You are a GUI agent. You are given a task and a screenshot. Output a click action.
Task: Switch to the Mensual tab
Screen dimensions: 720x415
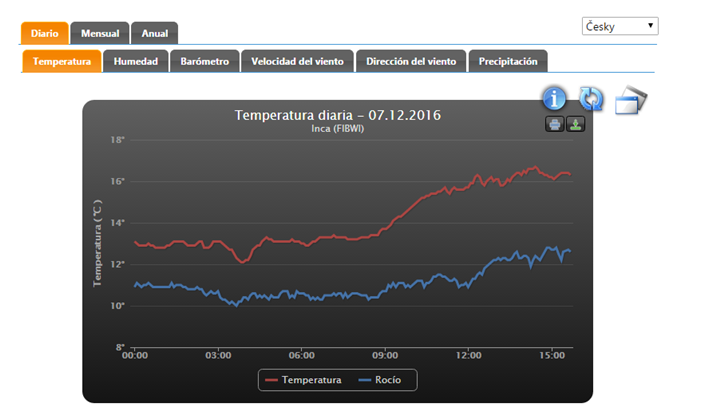99,33
